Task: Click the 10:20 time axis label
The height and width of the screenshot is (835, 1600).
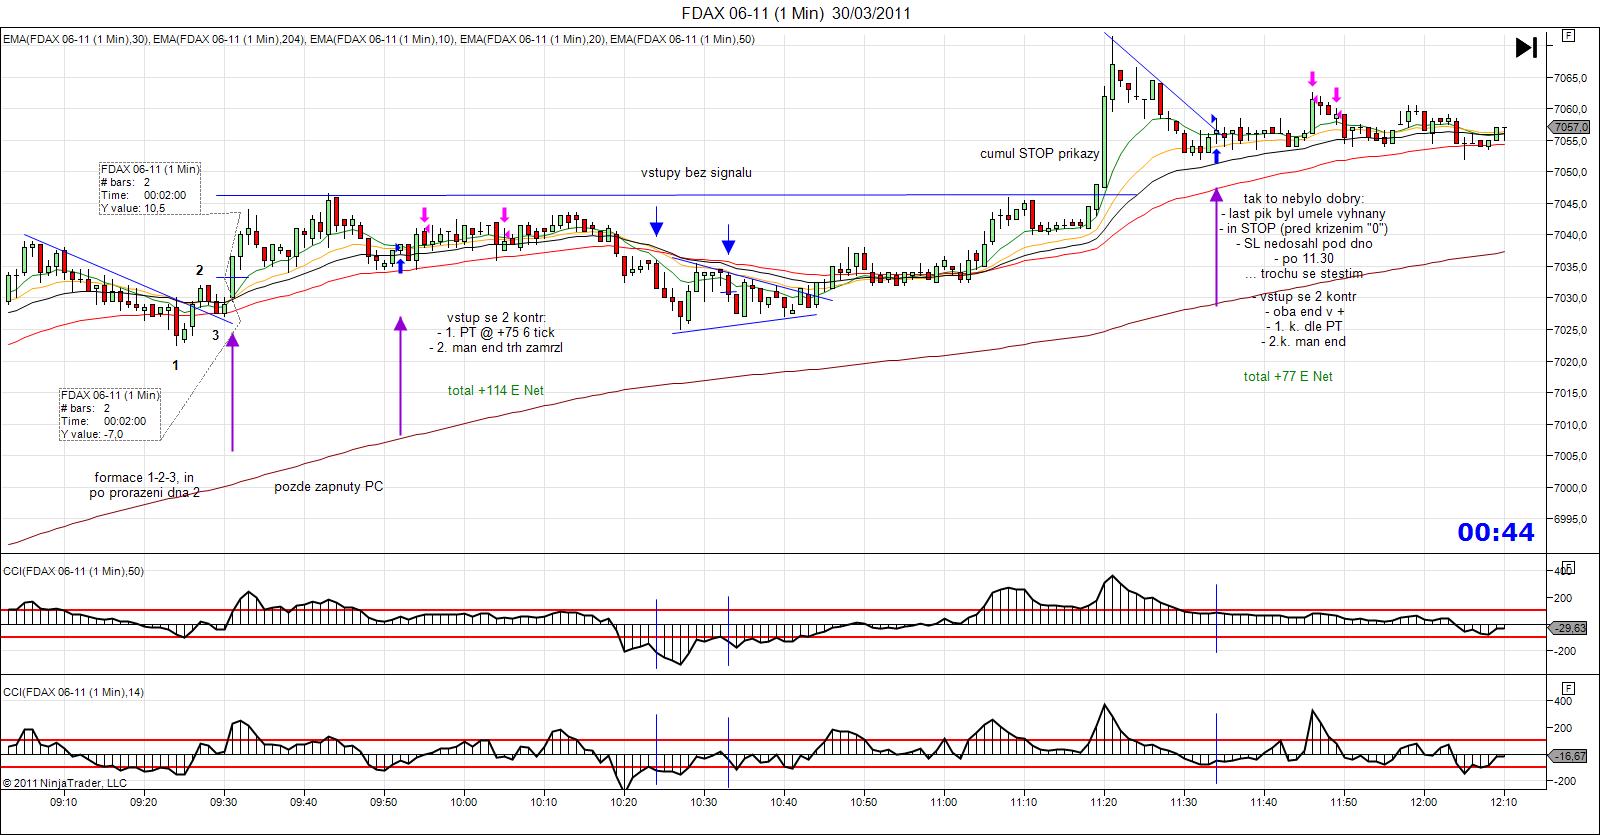Action: [624, 801]
